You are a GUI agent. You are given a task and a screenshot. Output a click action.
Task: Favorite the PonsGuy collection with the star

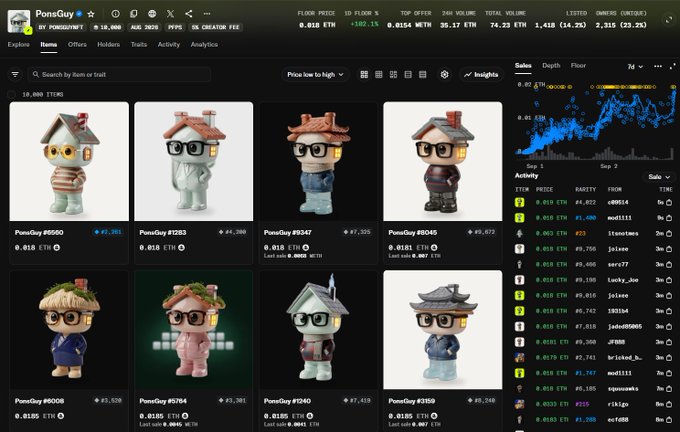pos(91,14)
